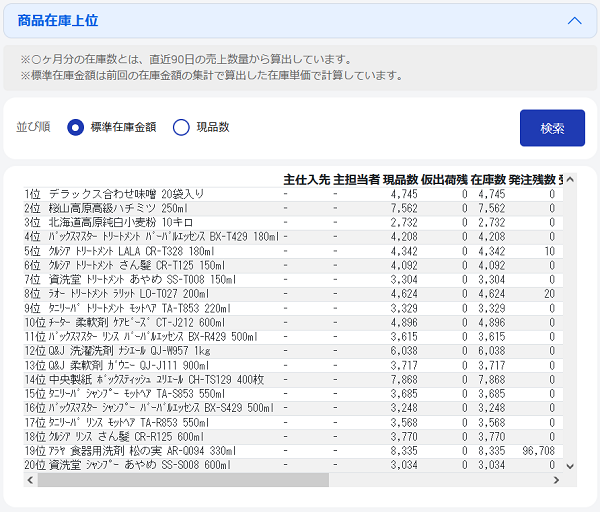The width and height of the screenshot is (600, 512).
Task: Collapse the 商品在庫上位 panel chevron
Action: (574, 21)
